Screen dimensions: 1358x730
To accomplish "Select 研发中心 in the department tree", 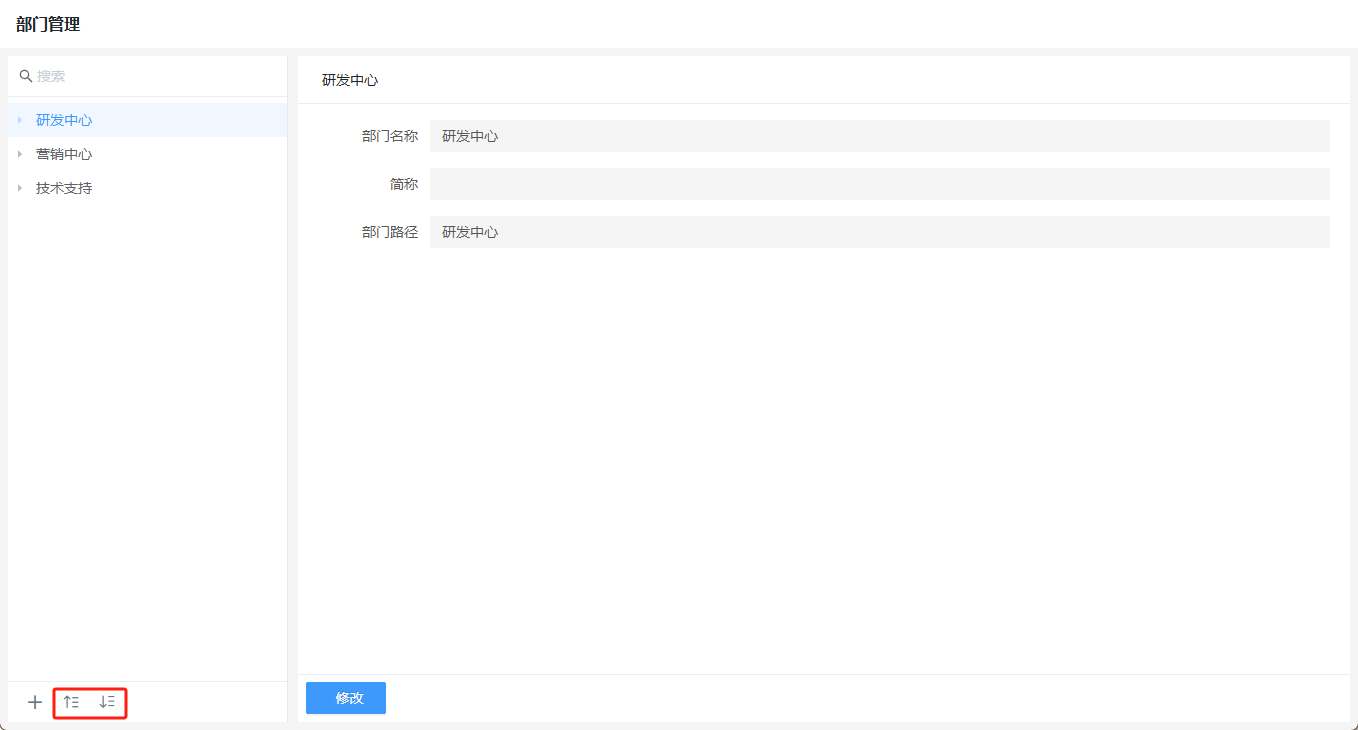I will coord(64,120).
